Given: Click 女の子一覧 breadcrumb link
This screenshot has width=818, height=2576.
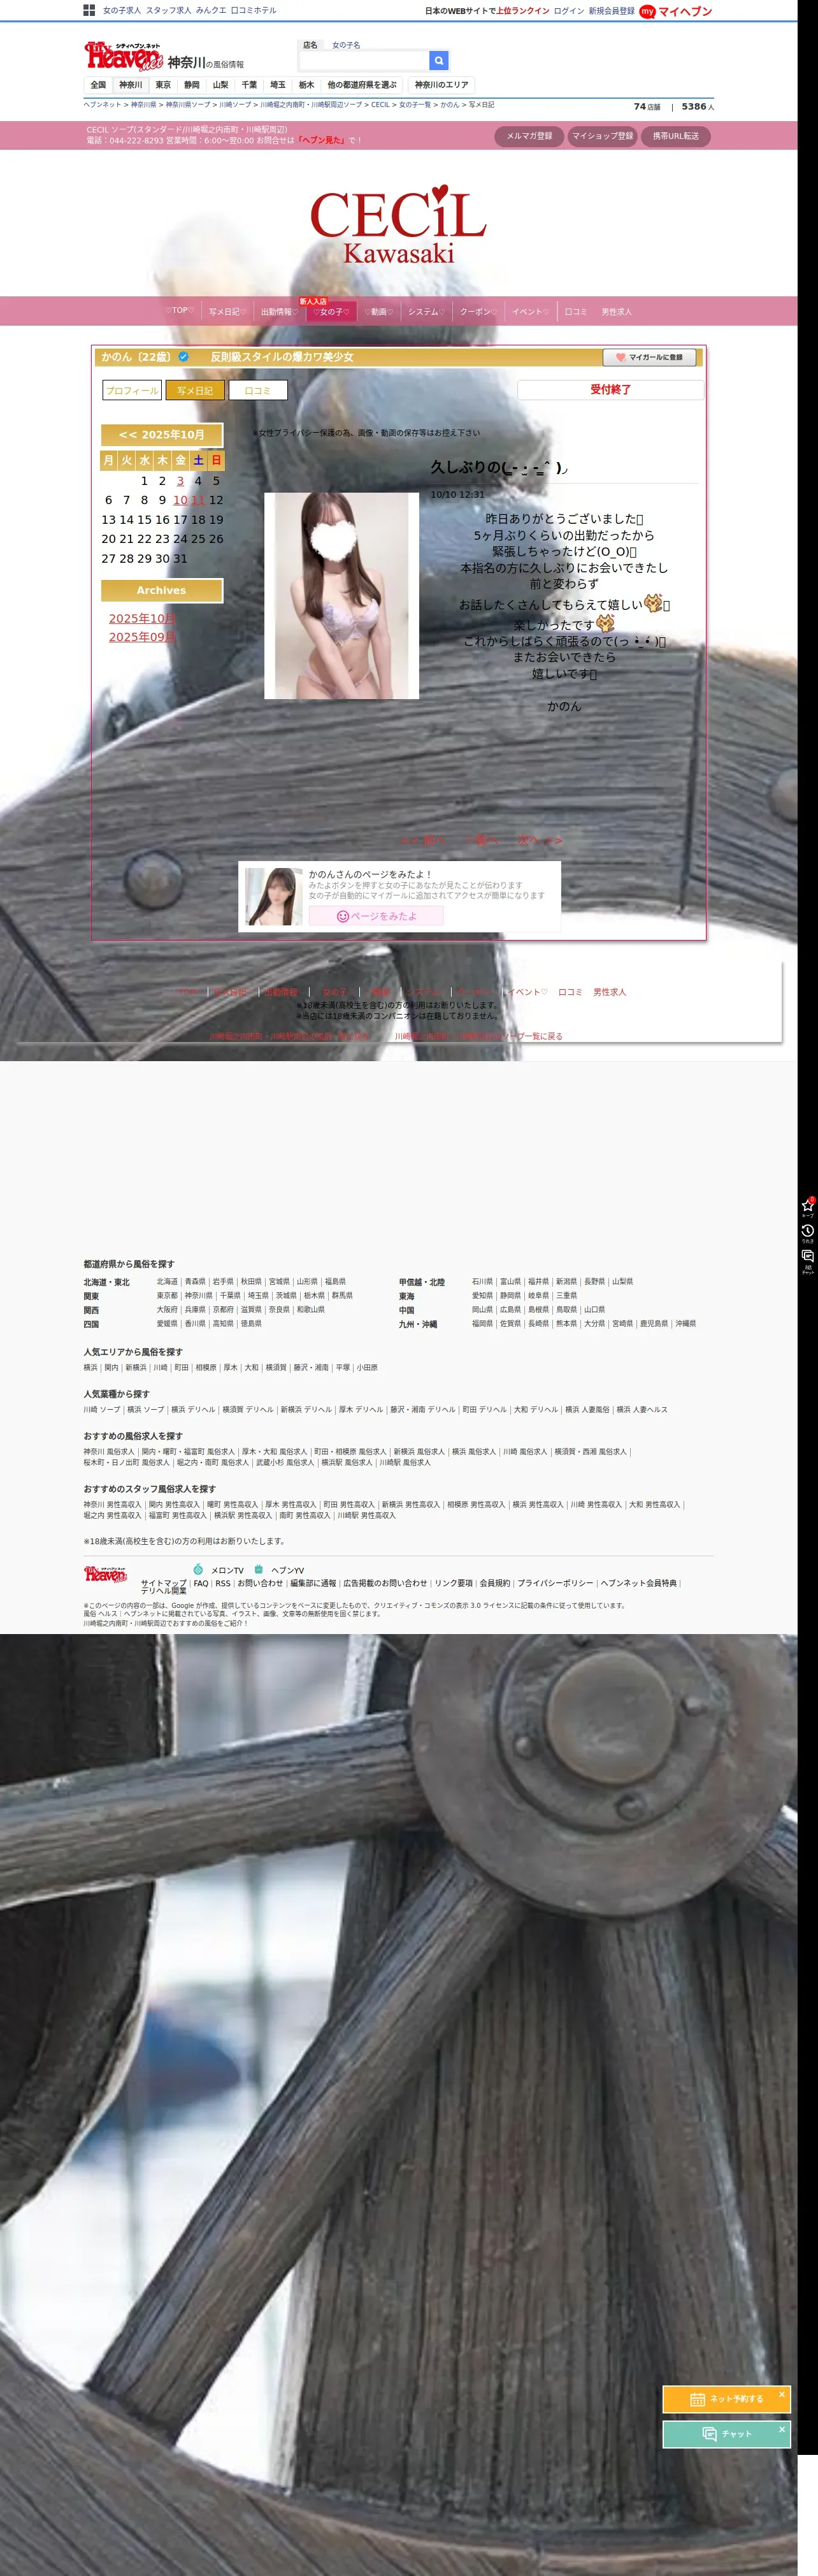Looking at the screenshot, I should coord(415,105).
